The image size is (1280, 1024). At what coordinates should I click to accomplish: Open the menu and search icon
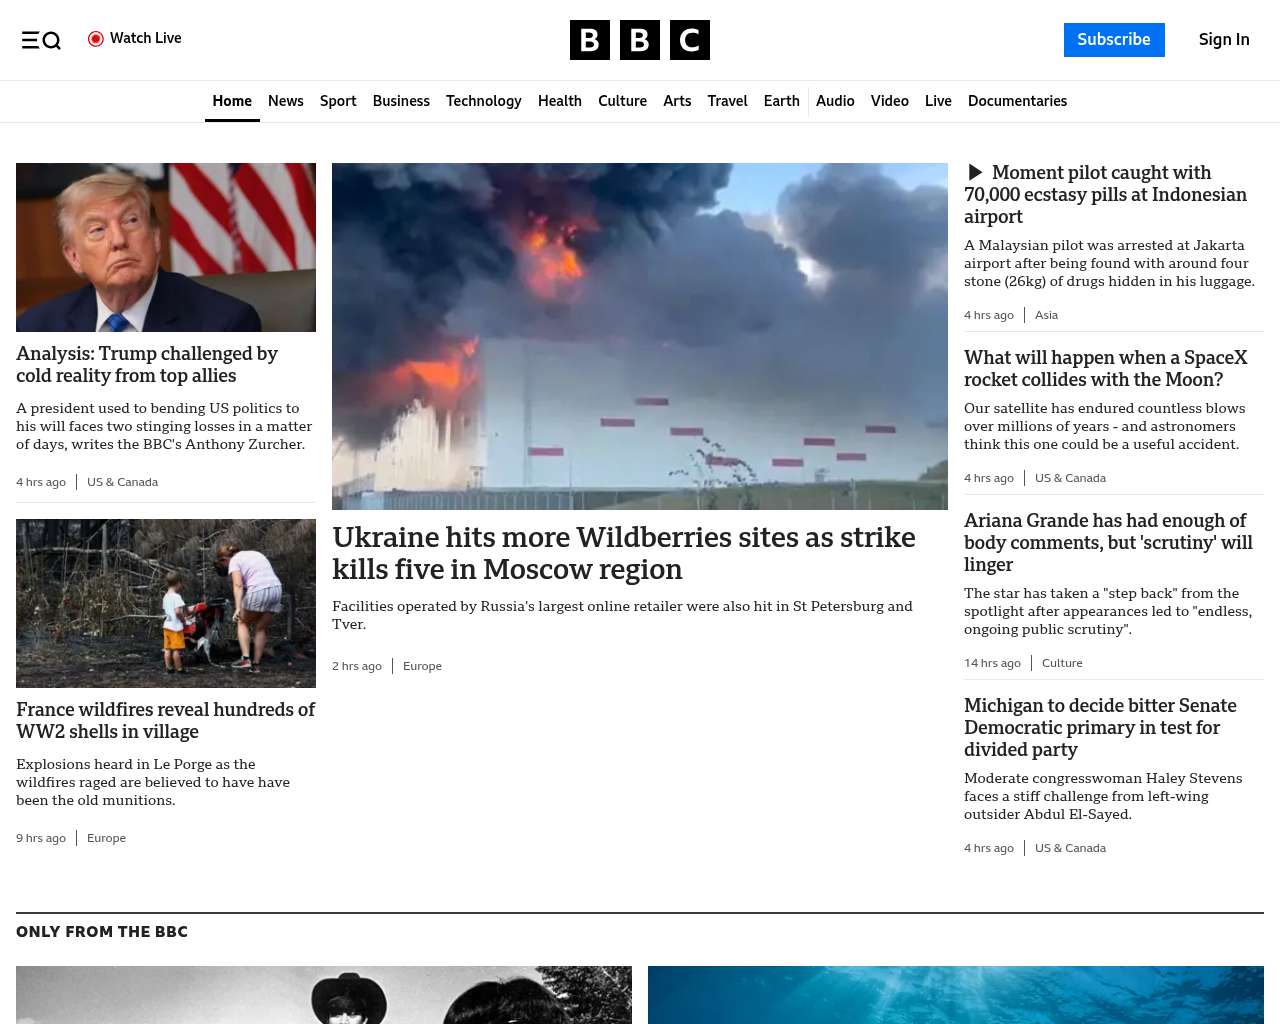tap(41, 40)
